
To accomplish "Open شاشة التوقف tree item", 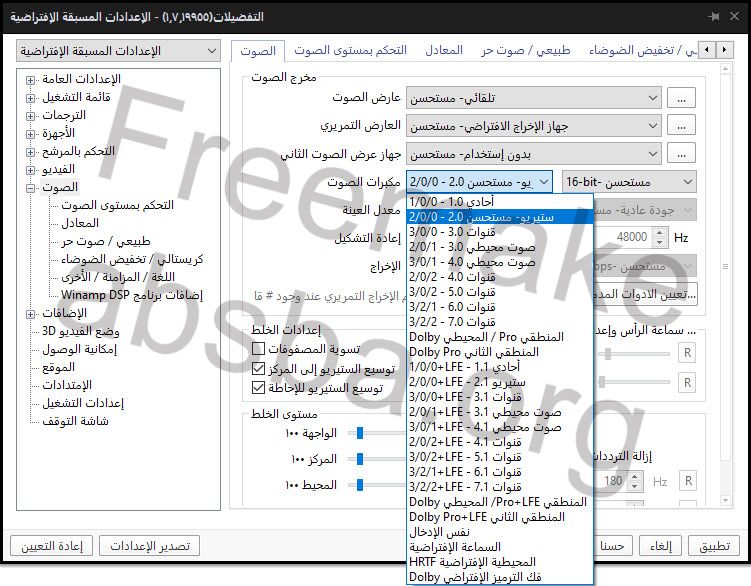I will point(75,421).
